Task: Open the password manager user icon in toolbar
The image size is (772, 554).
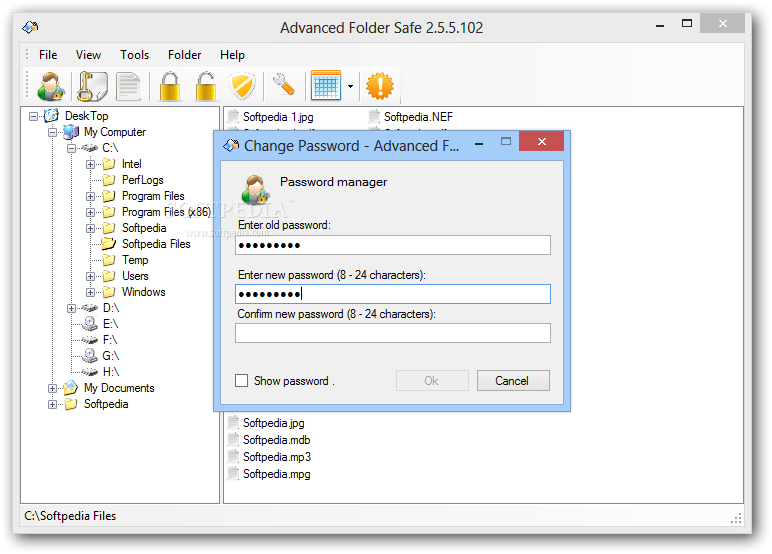Action: coord(51,86)
